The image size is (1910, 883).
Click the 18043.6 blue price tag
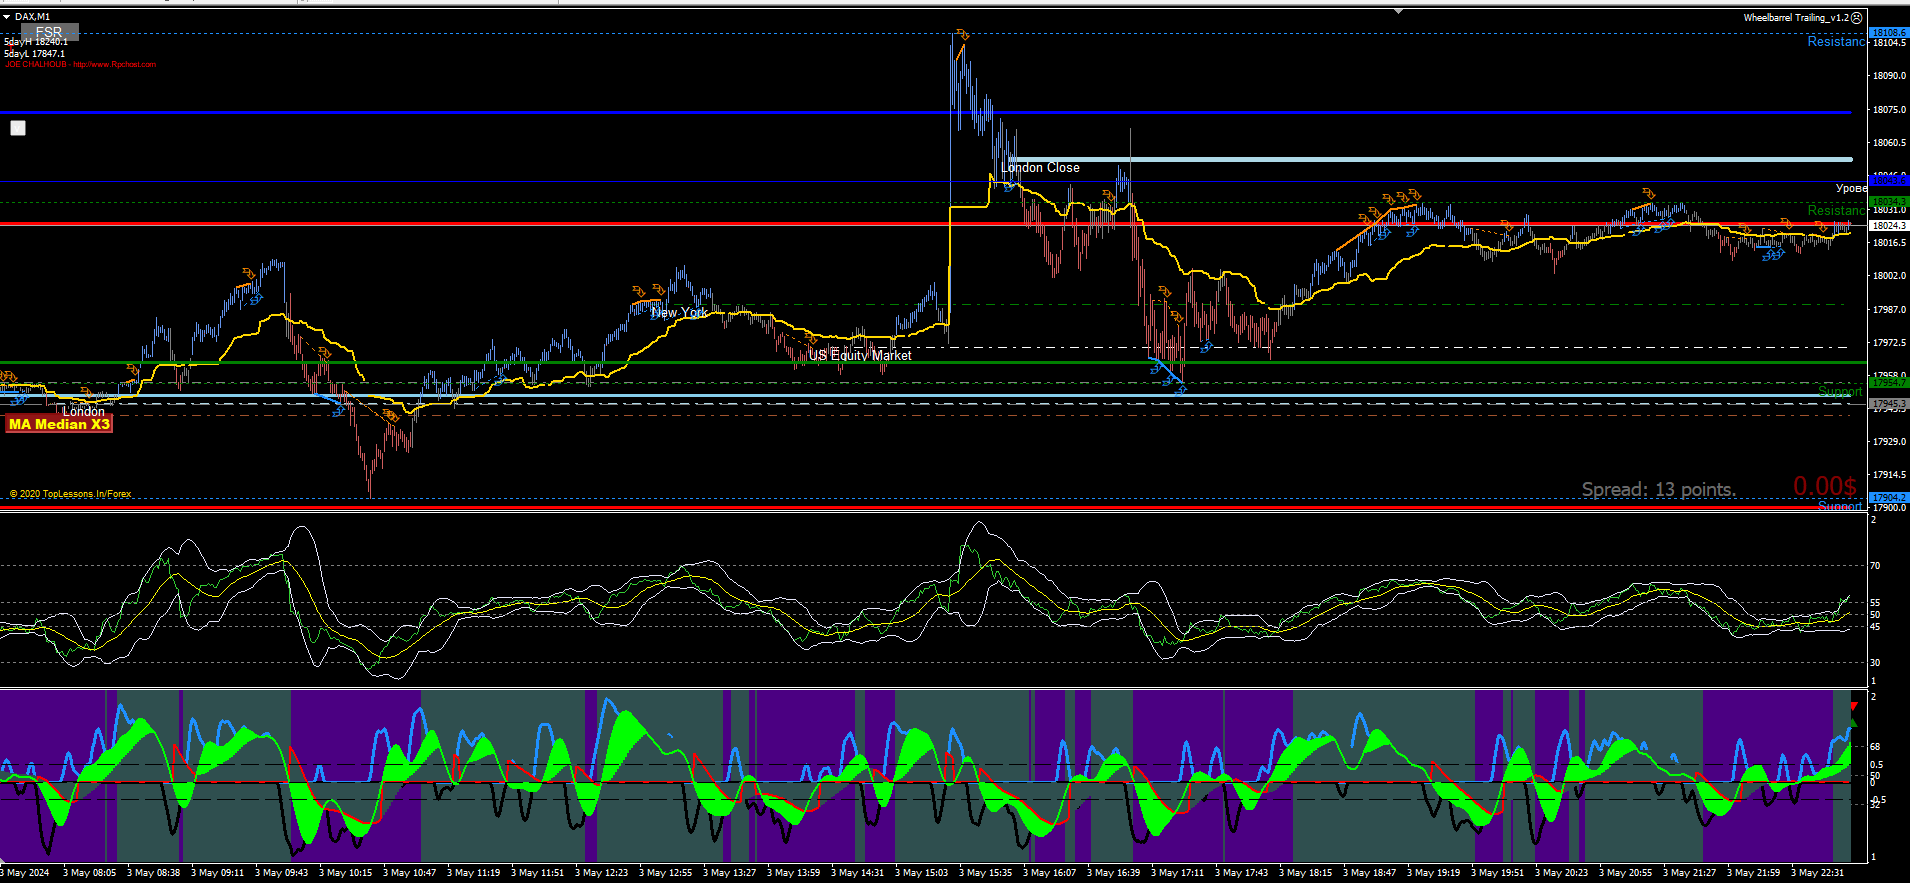coord(1889,181)
